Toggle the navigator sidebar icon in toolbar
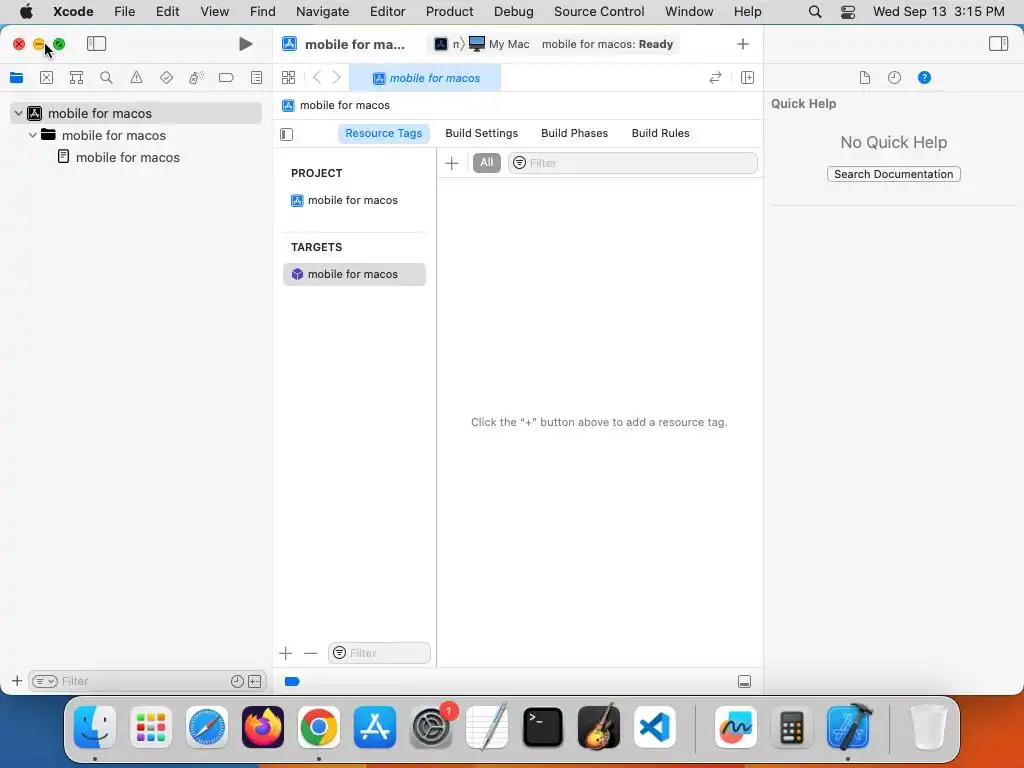Viewport: 1024px width, 768px height. pos(97,44)
